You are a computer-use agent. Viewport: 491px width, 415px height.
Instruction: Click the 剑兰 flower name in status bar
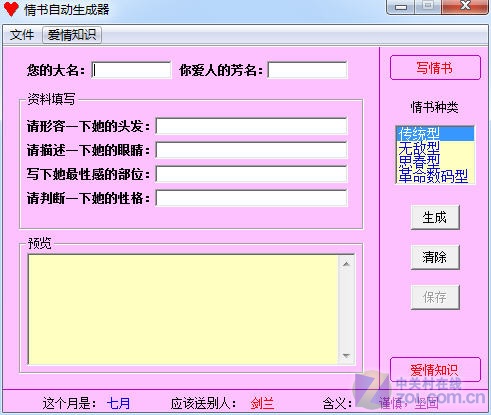(x=262, y=403)
